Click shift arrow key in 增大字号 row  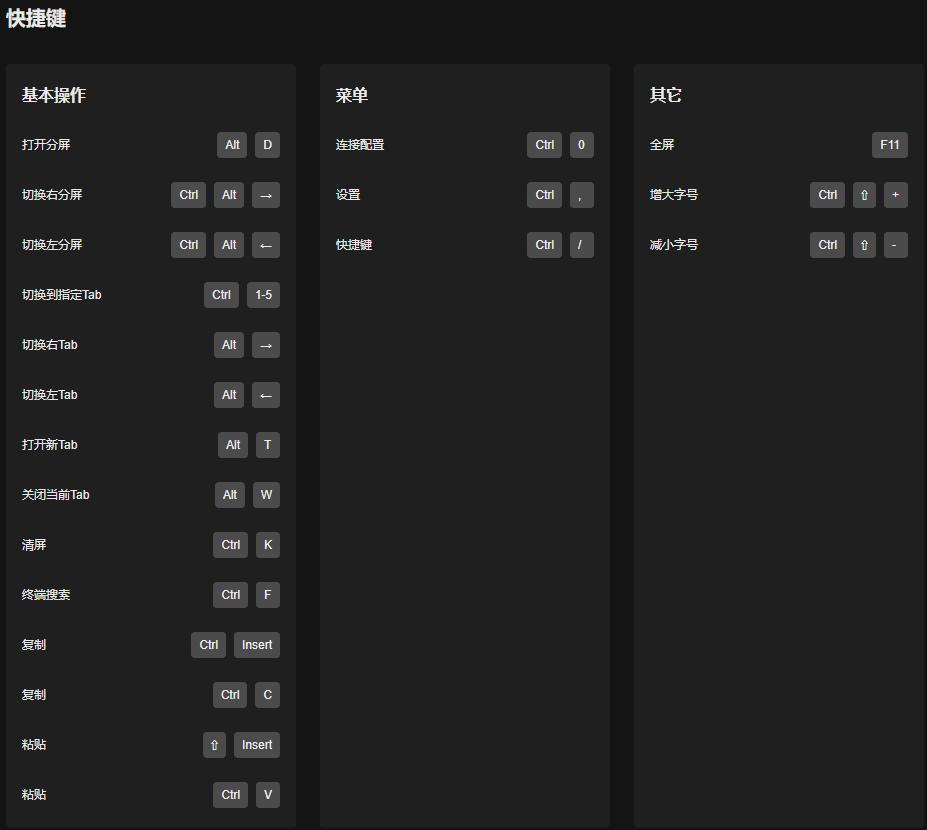click(864, 195)
